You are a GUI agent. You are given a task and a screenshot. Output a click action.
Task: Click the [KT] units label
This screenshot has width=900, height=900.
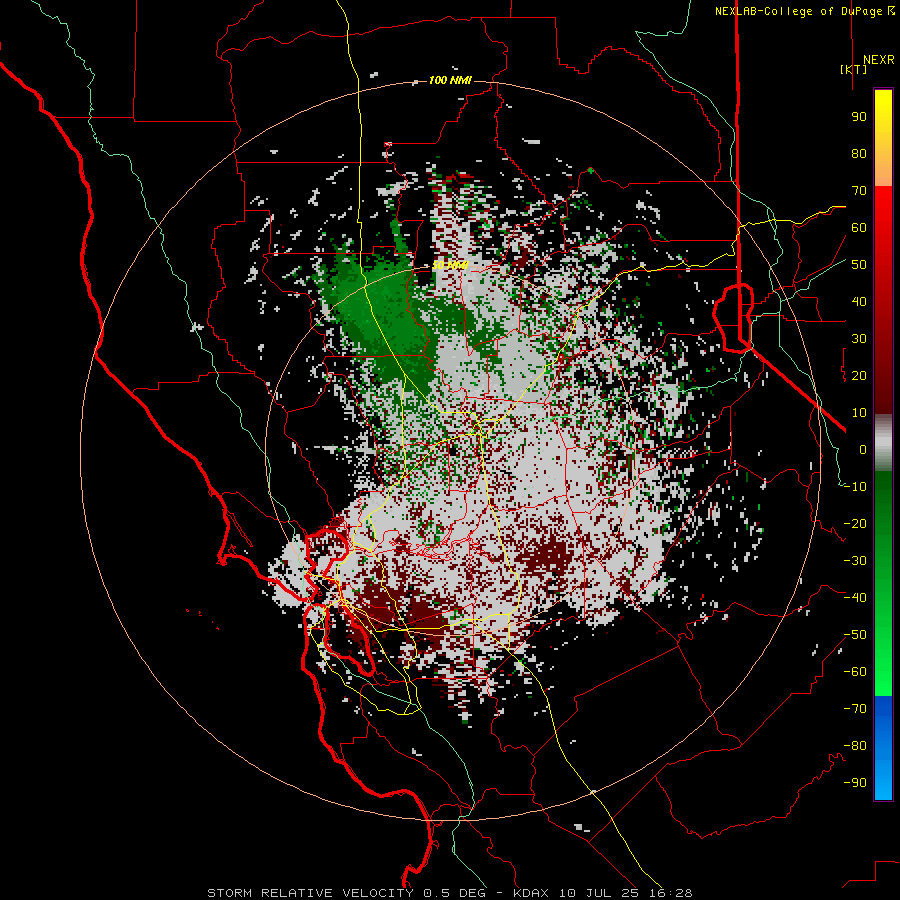(854, 69)
